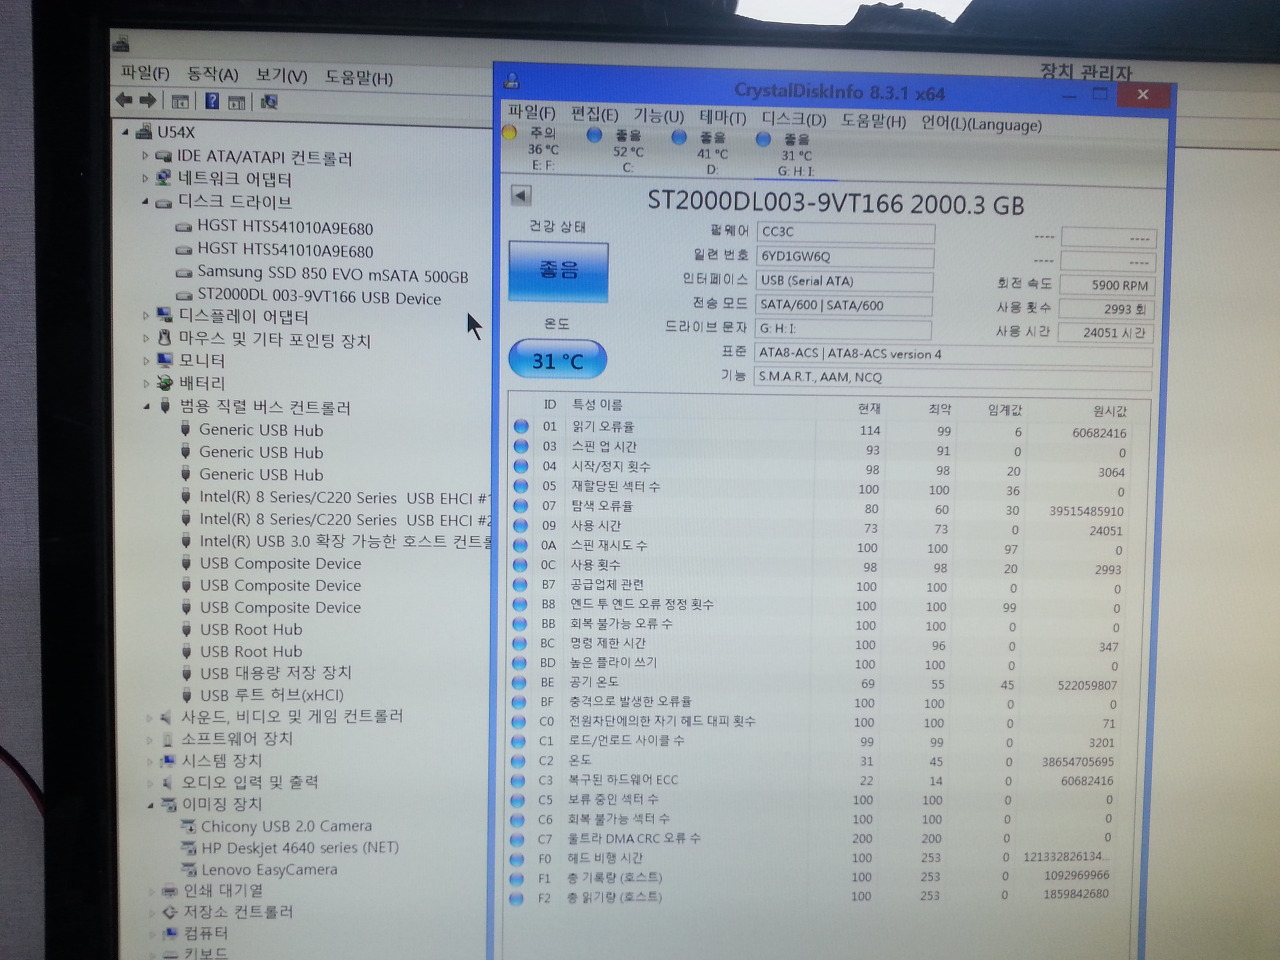1280x960 pixels.
Task: Click the U54X computer icon in tree
Action: [144, 131]
